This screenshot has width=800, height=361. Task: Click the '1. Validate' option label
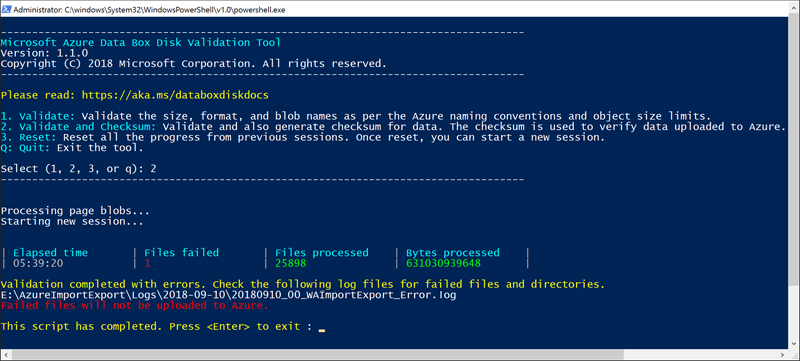(x=38, y=116)
